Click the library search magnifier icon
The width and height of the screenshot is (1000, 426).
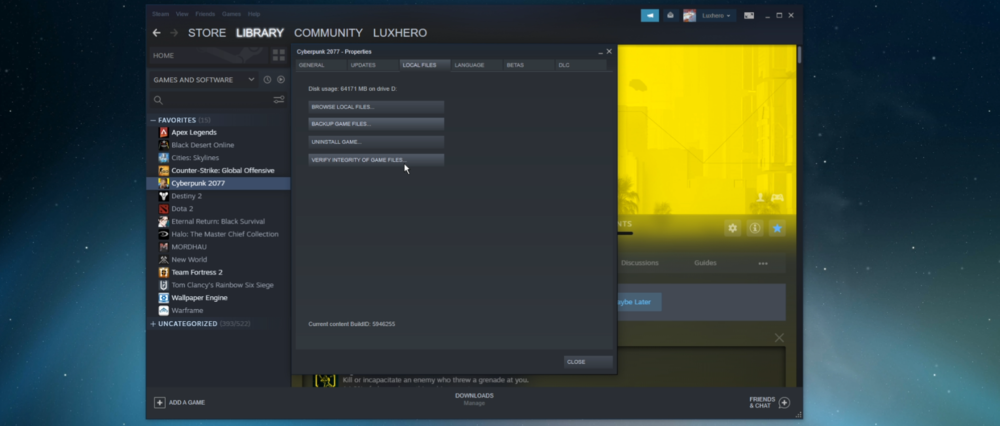(x=158, y=100)
